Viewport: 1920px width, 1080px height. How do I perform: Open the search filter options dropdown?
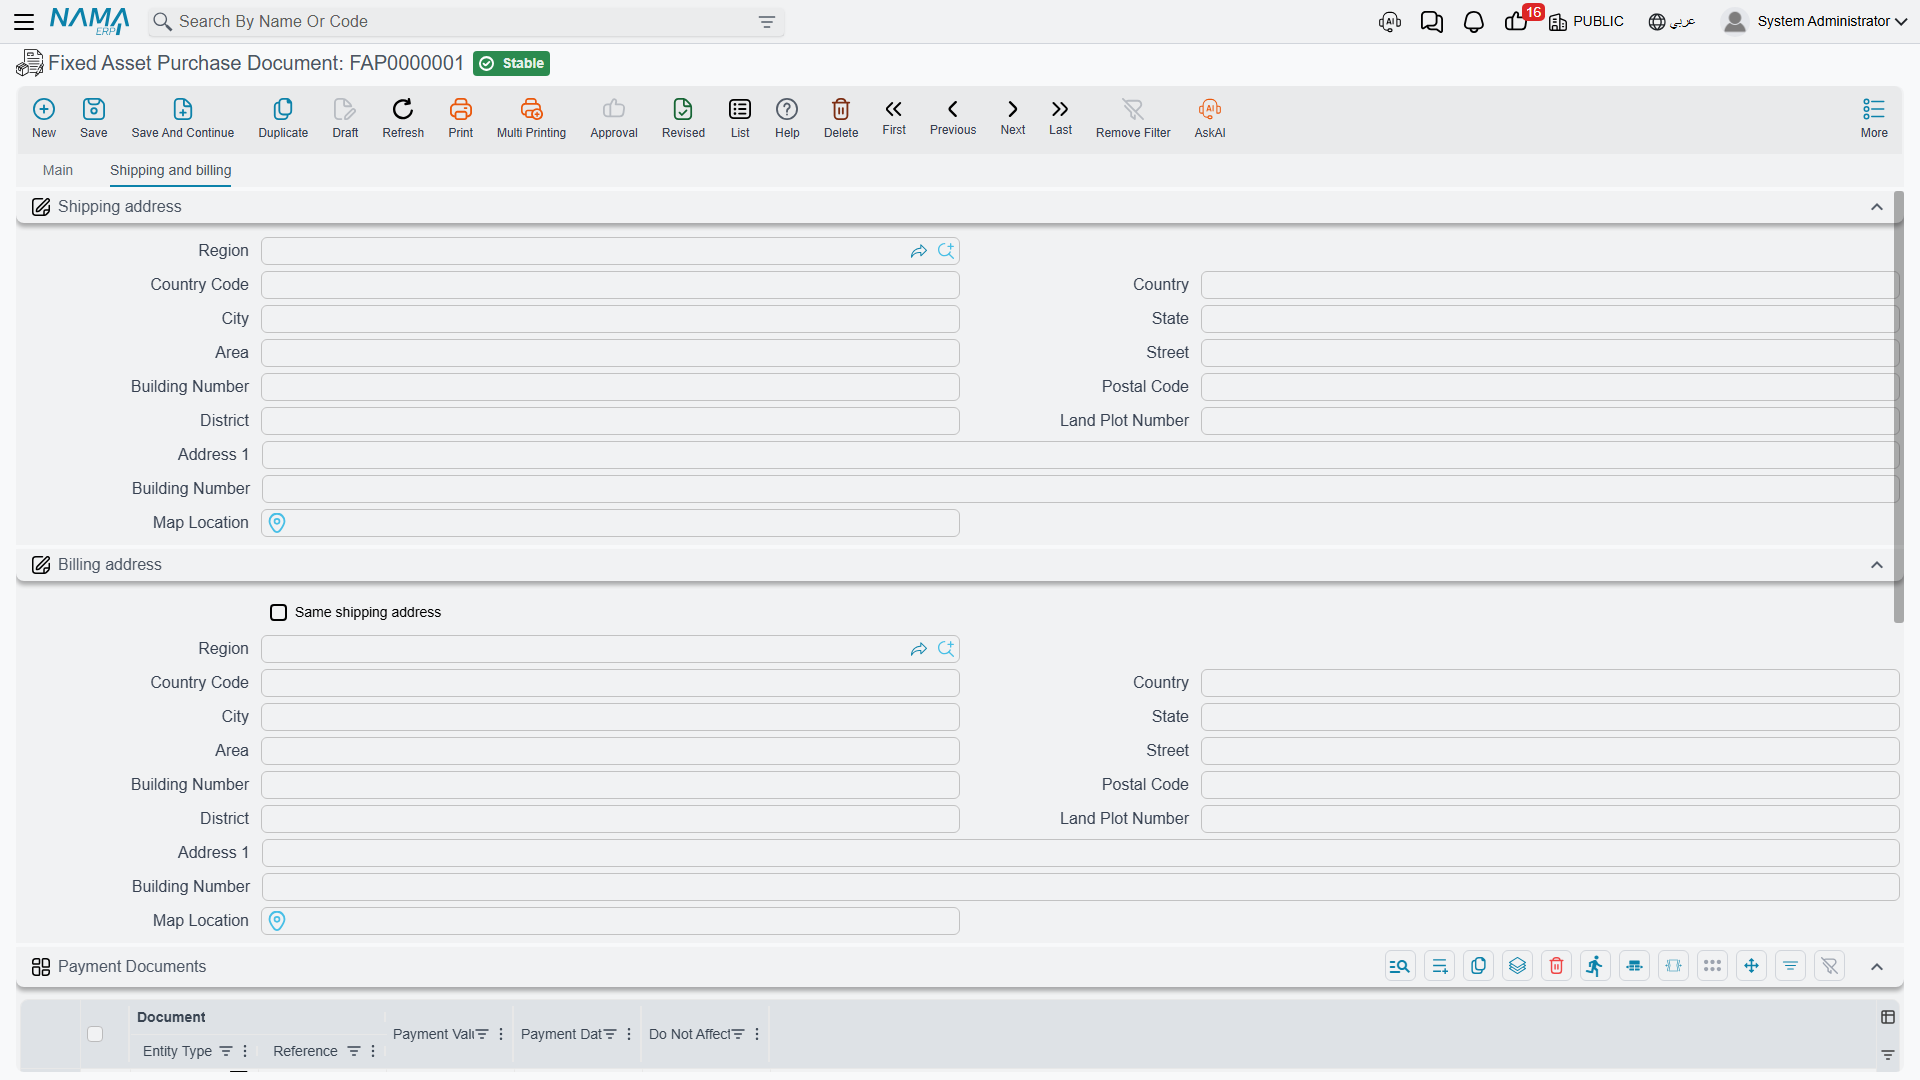(x=767, y=22)
